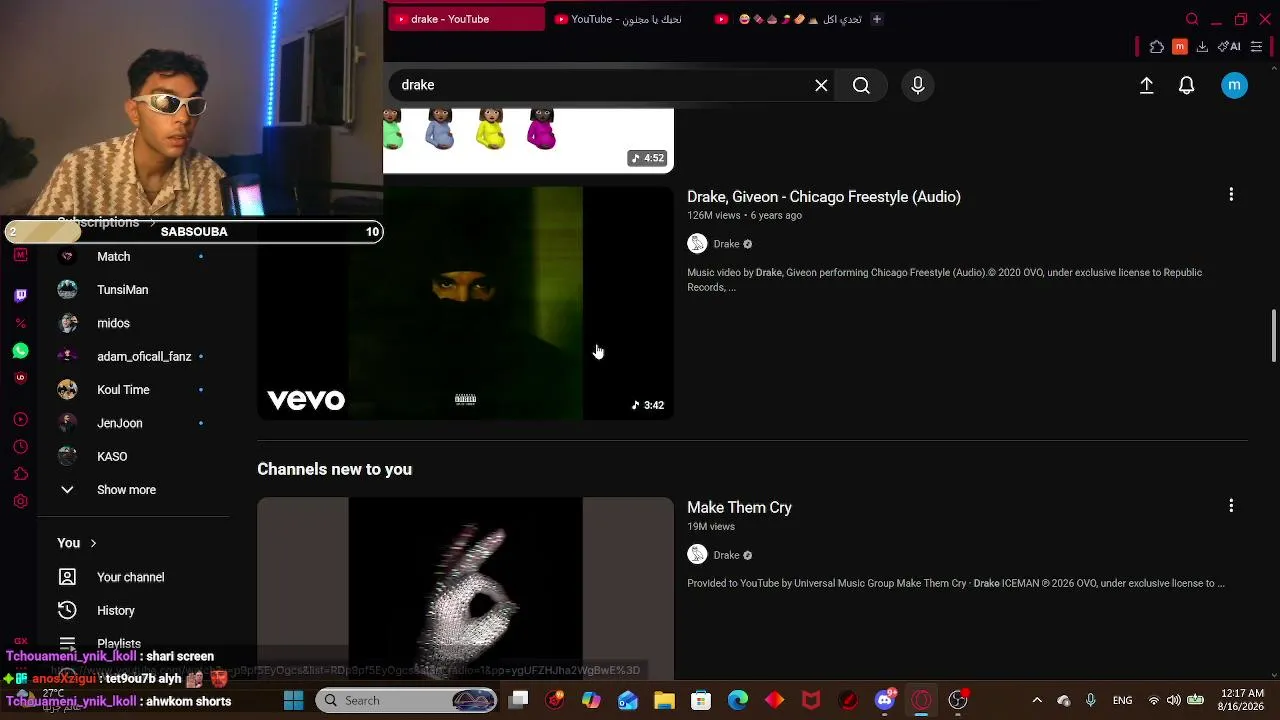The height and width of the screenshot is (720, 1280).
Task: Open browser sidebar settings gear
Action: (x=20, y=502)
